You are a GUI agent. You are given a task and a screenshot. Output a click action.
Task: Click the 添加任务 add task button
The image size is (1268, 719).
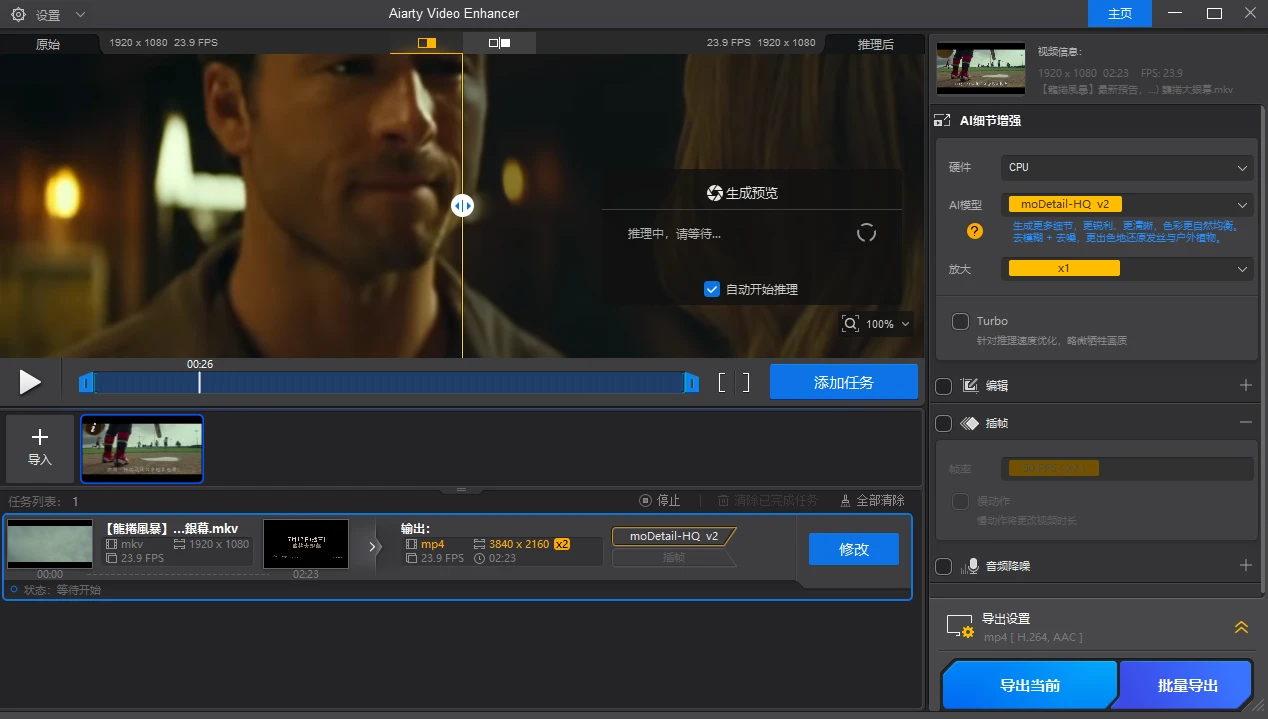844,381
